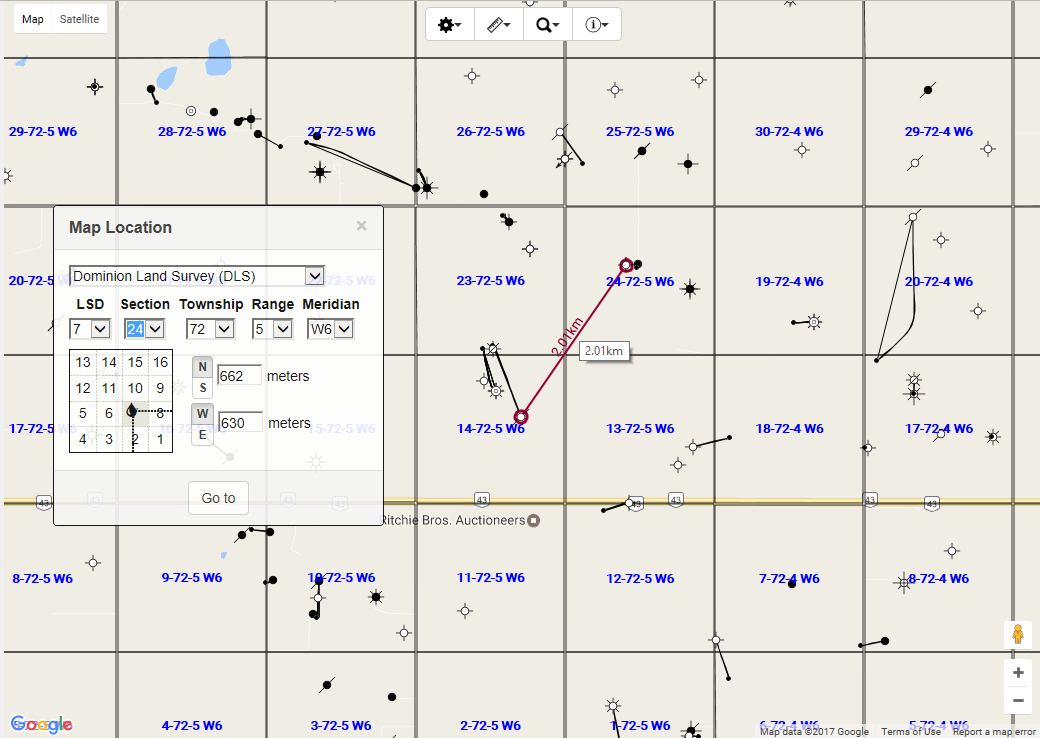Select LSD 6 in the grid
This screenshot has height=738, width=1040.
click(x=109, y=414)
